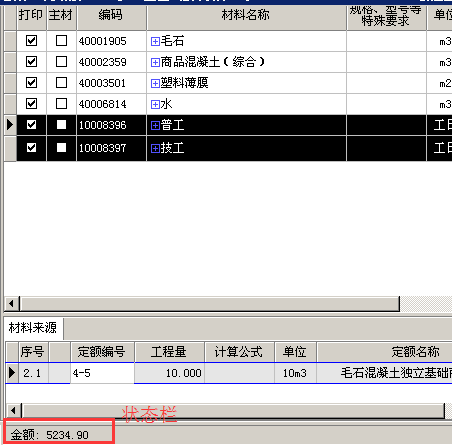The width and height of the screenshot is (452, 445).
Task: Click the 编码 column header
Action: [x=111, y=16]
